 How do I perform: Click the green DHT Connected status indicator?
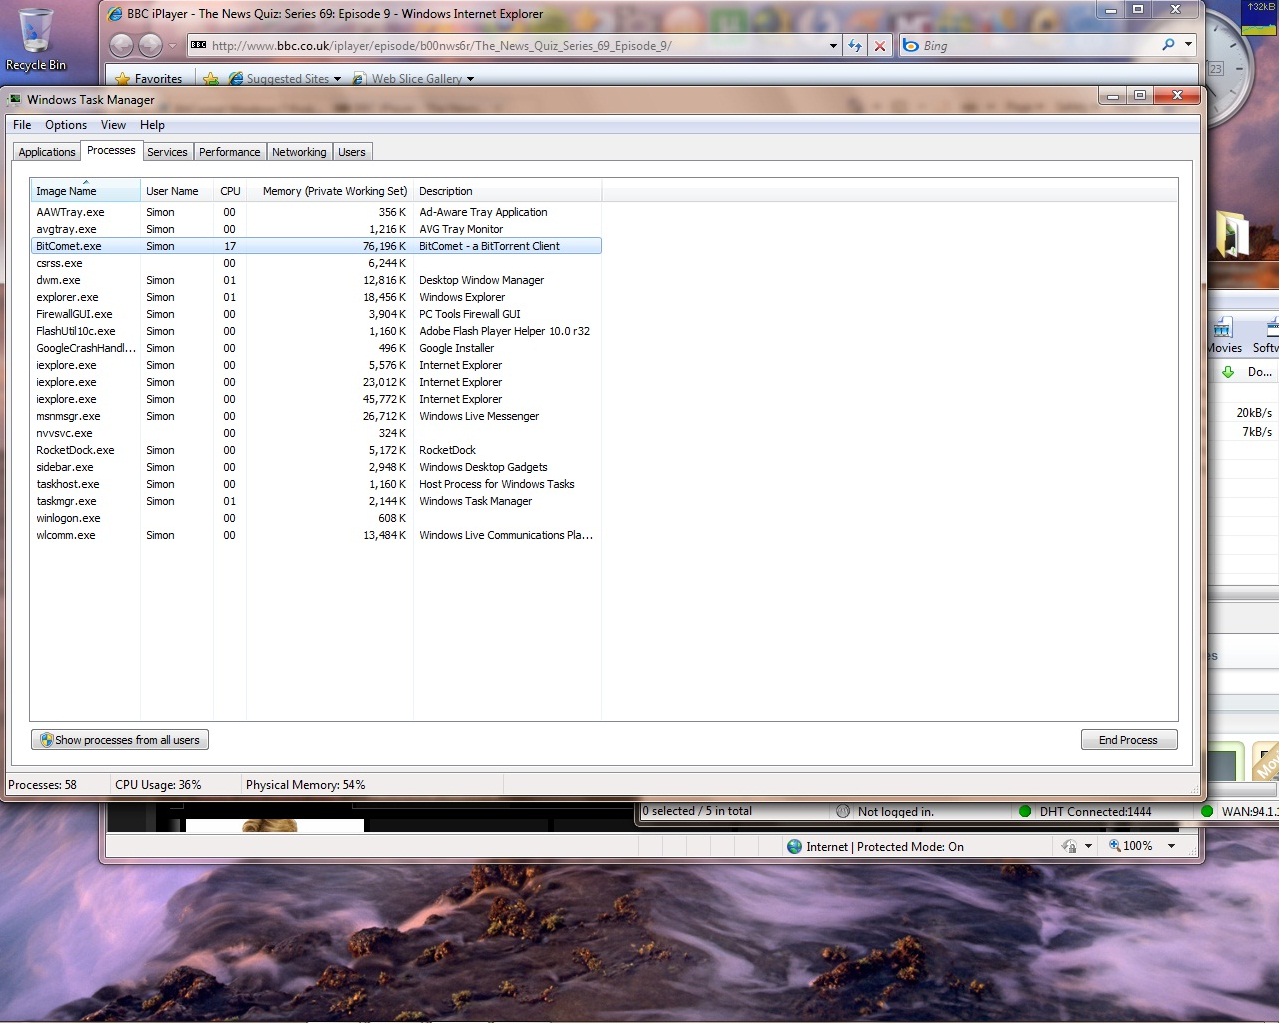(x=1025, y=812)
